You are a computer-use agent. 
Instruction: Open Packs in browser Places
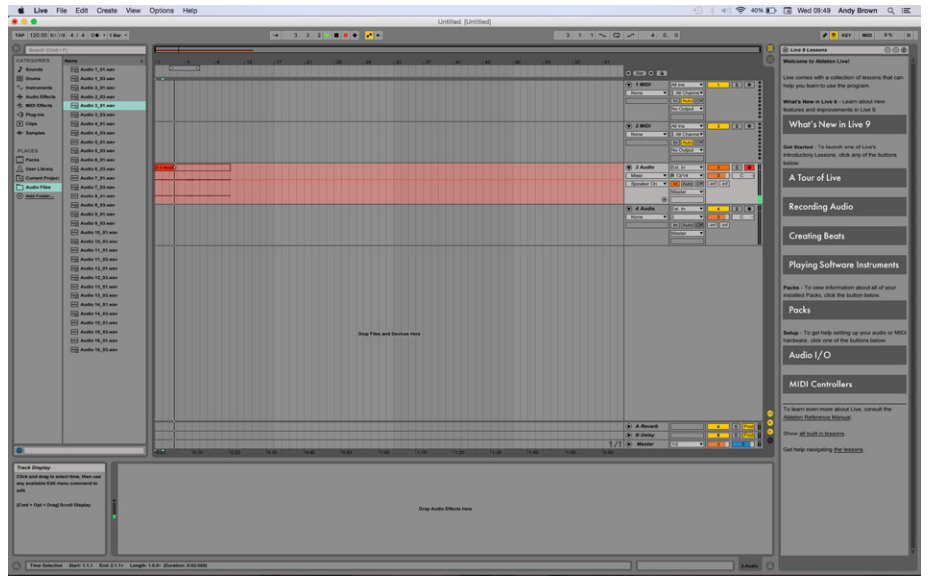(x=32, y=159)
